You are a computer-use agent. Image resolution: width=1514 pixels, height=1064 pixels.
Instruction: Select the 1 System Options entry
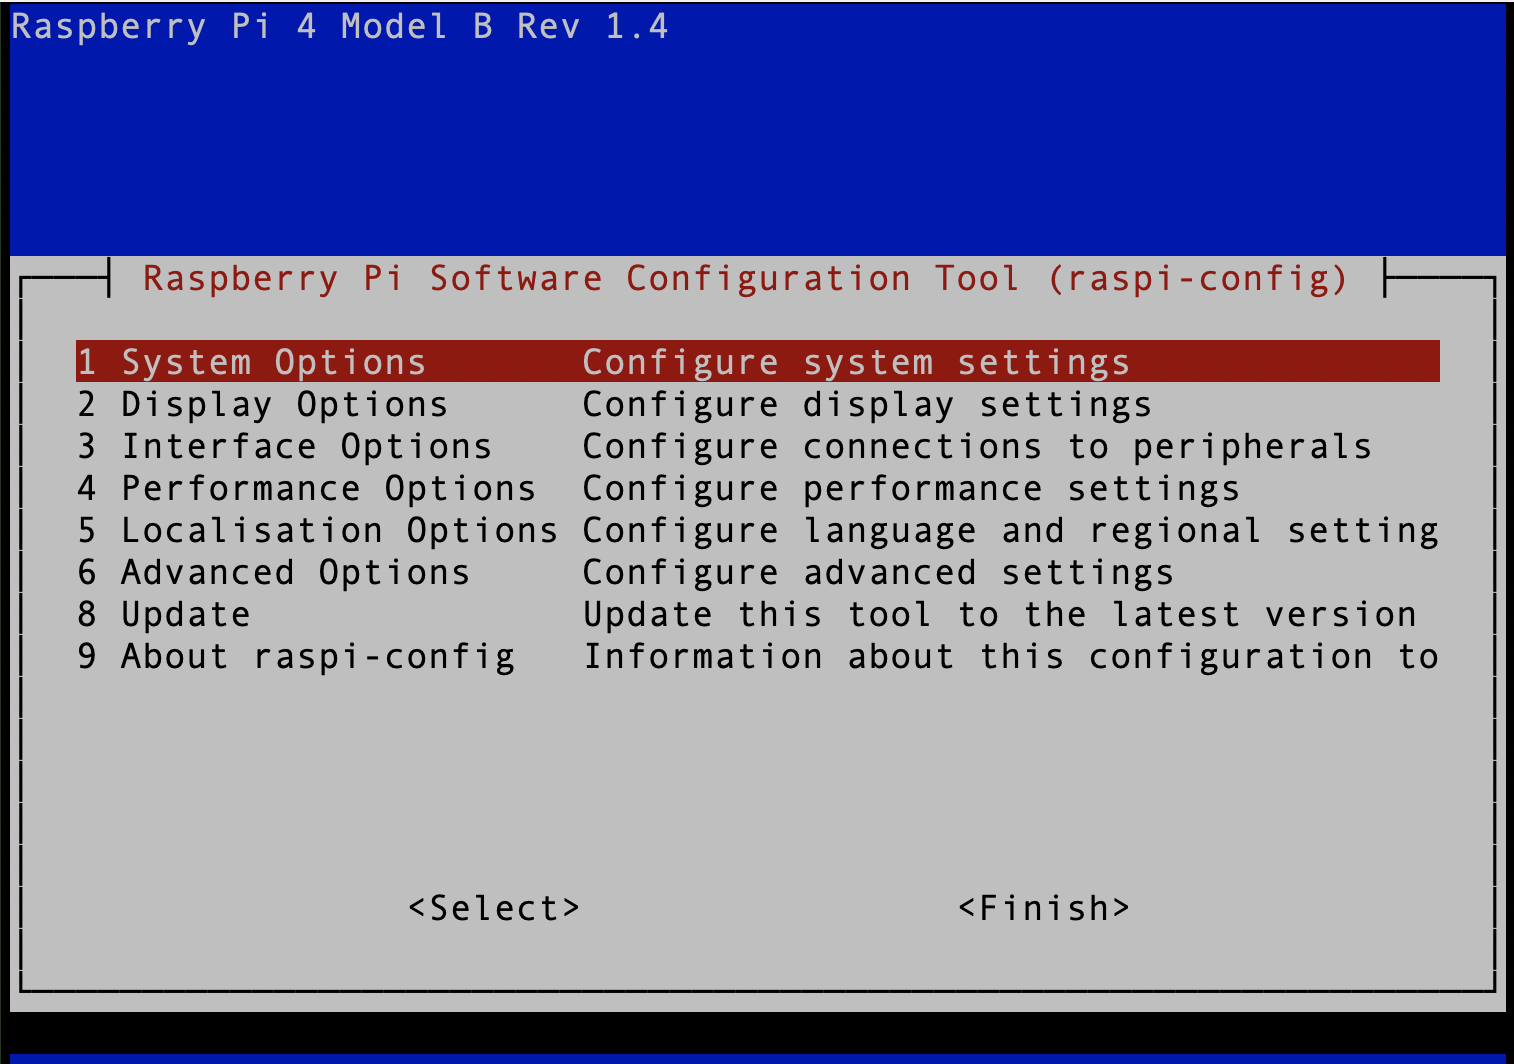[x=757, y=361]
